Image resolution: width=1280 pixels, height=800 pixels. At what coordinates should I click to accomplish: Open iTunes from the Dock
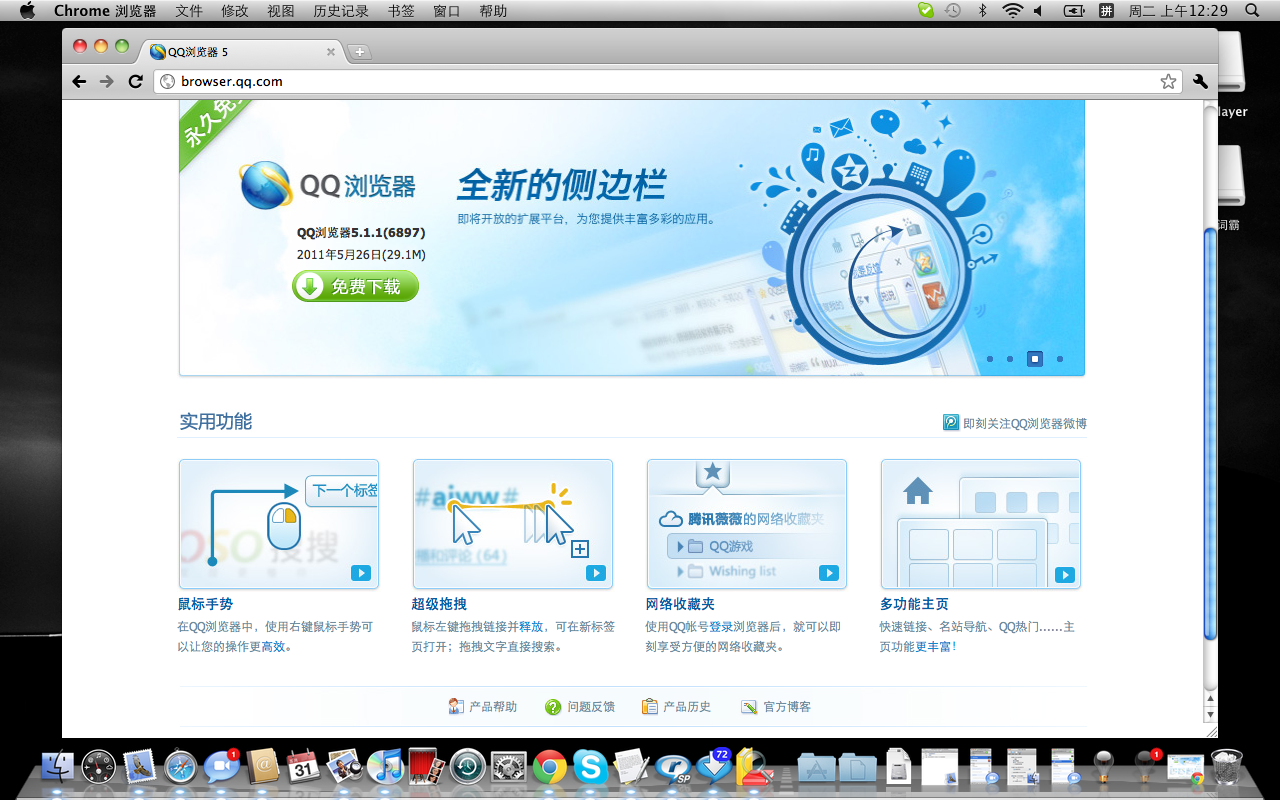point(384,768)
